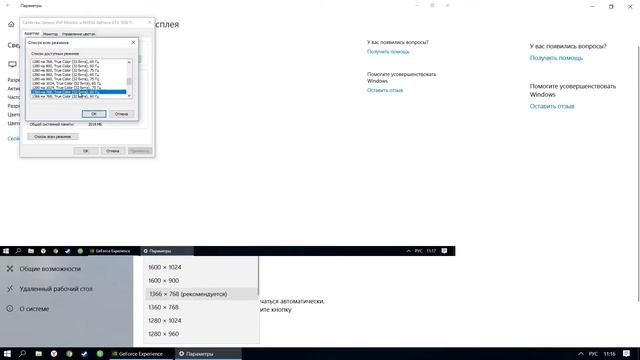
Task: Click File Explorer icon on taskbar showing 11:17
Action: point(31,251)
